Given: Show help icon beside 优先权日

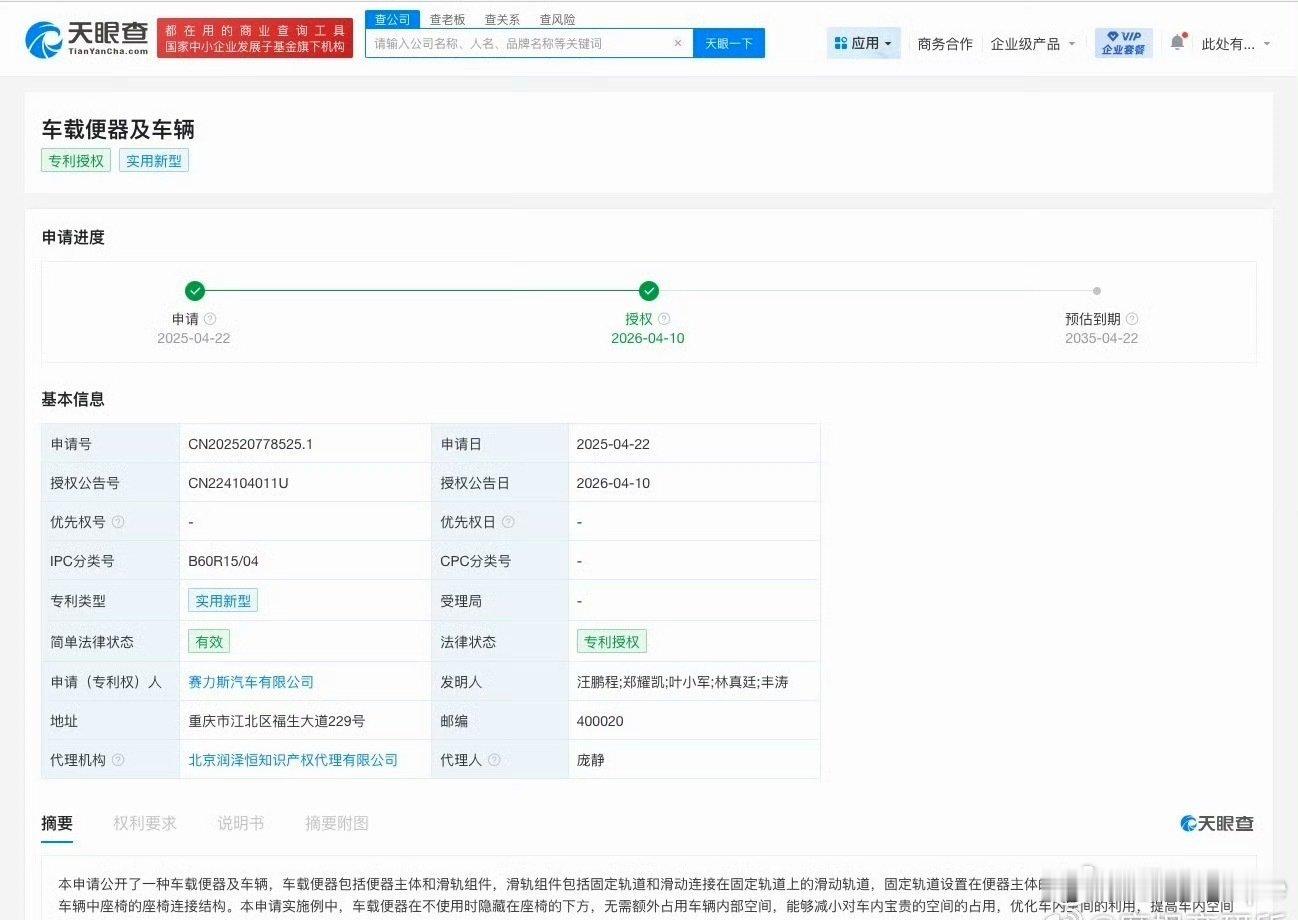Looking at the screenshot, I should point(508,522).
